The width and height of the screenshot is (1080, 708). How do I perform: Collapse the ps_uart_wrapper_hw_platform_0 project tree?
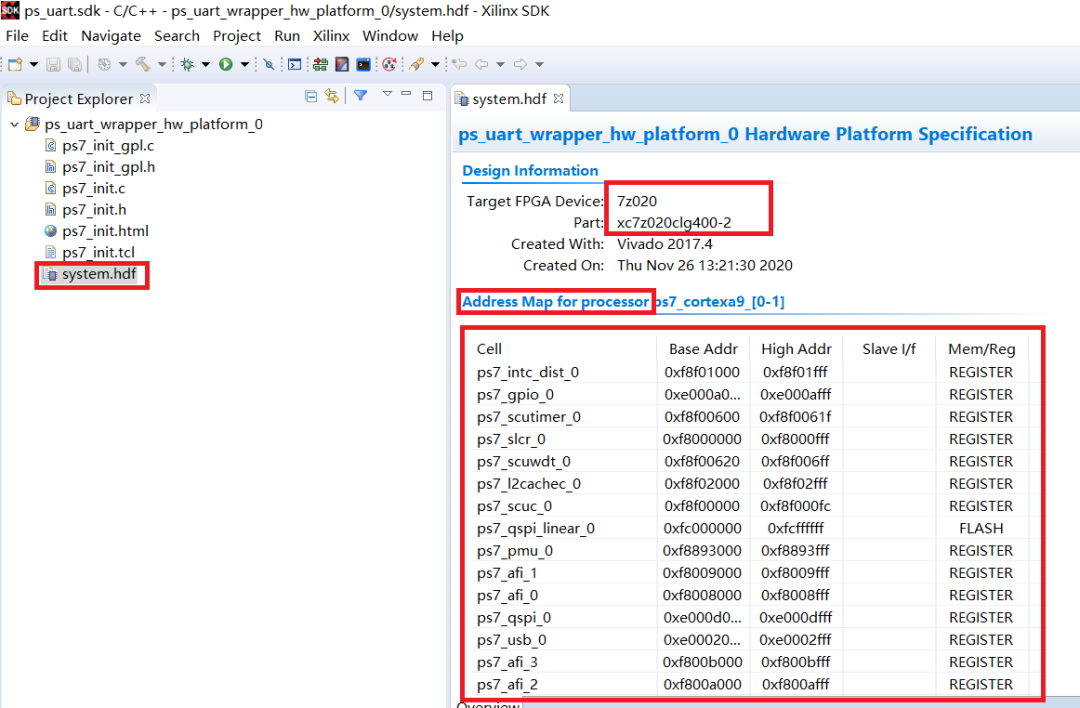coord(14,125)
